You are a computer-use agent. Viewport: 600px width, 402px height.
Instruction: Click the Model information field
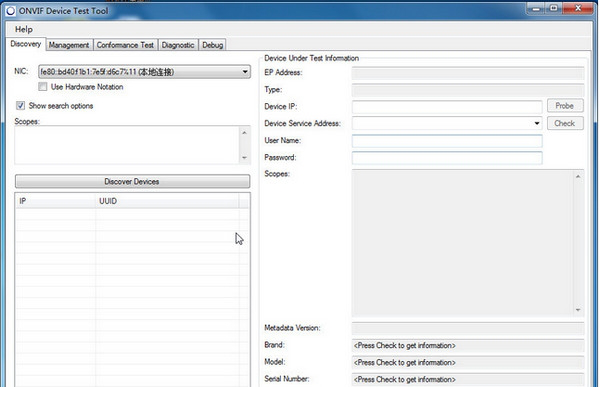pyautogui.click(x=468, y=363)
